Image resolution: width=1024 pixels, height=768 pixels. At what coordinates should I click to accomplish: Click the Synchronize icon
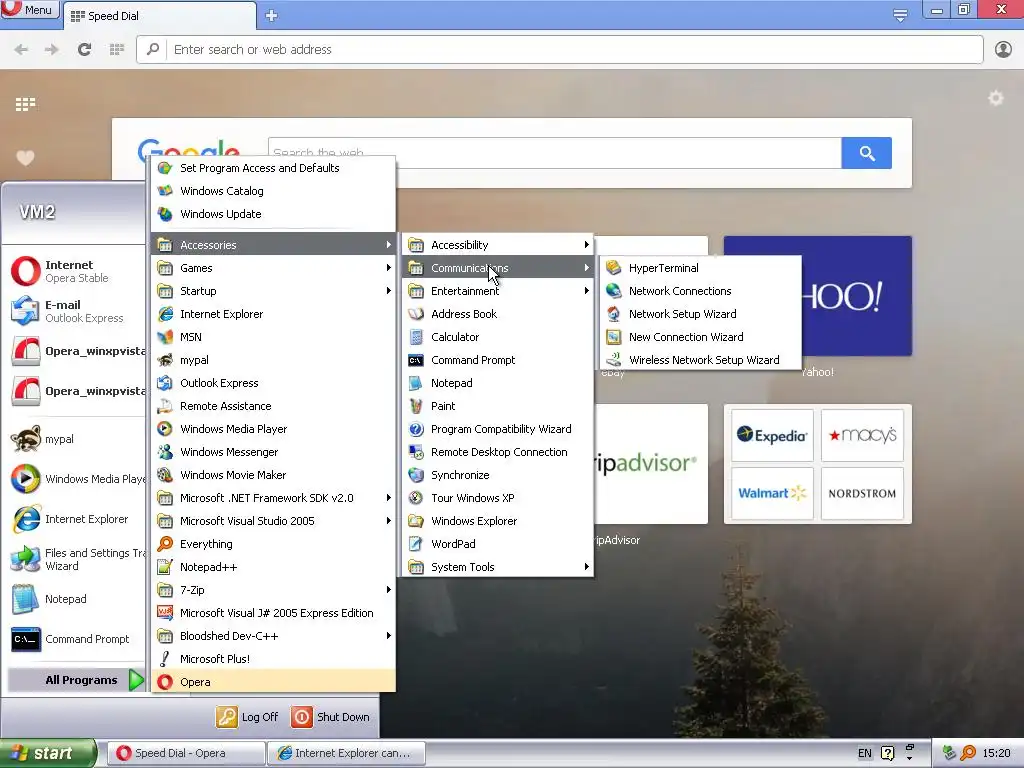(x=416, y=475)
